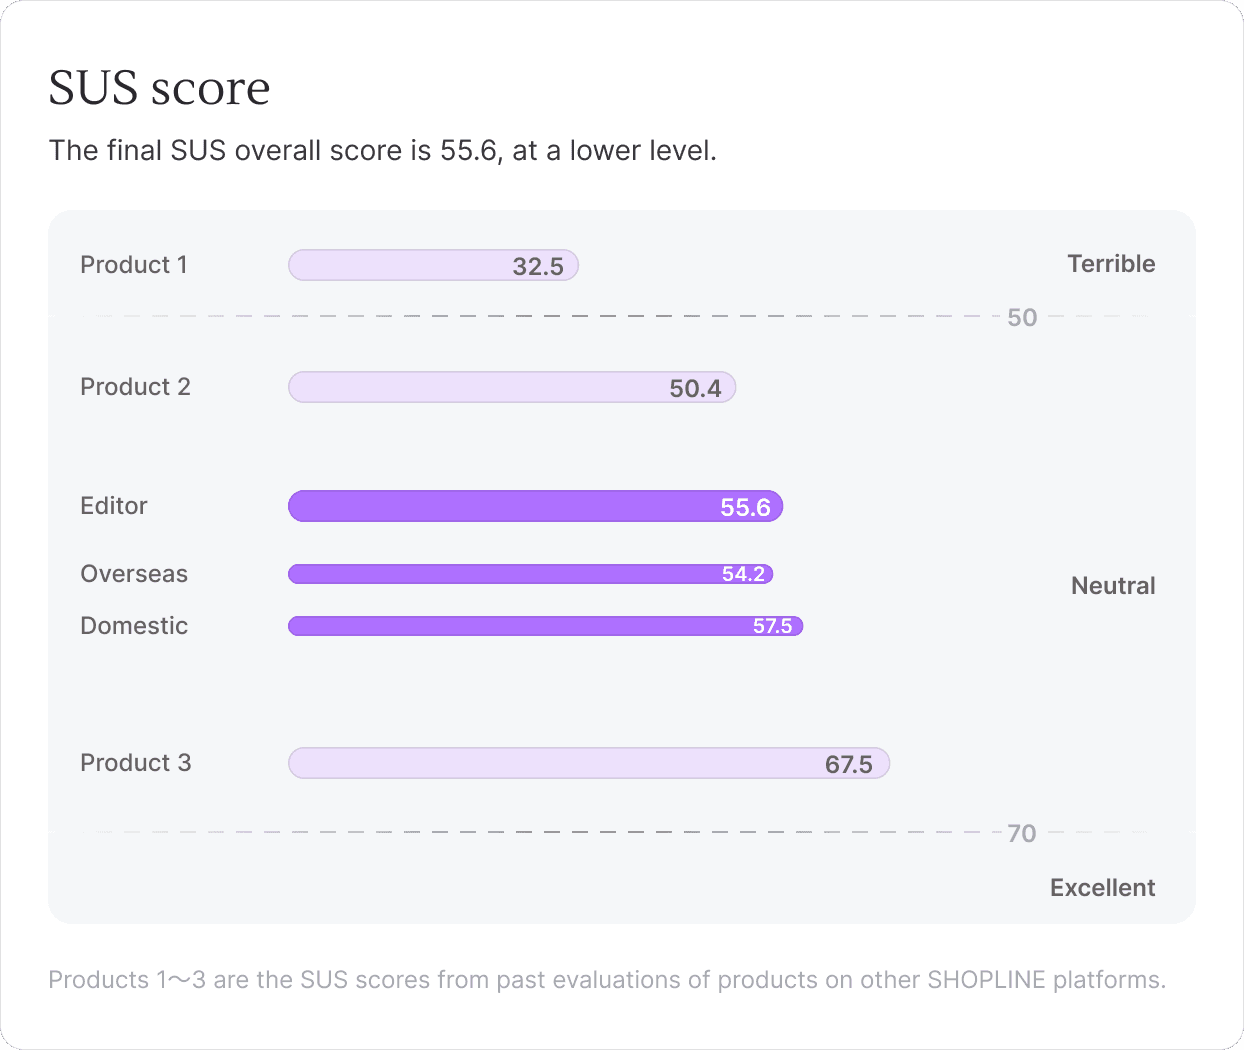Click the Product 1 label

[x=134, y=265]
